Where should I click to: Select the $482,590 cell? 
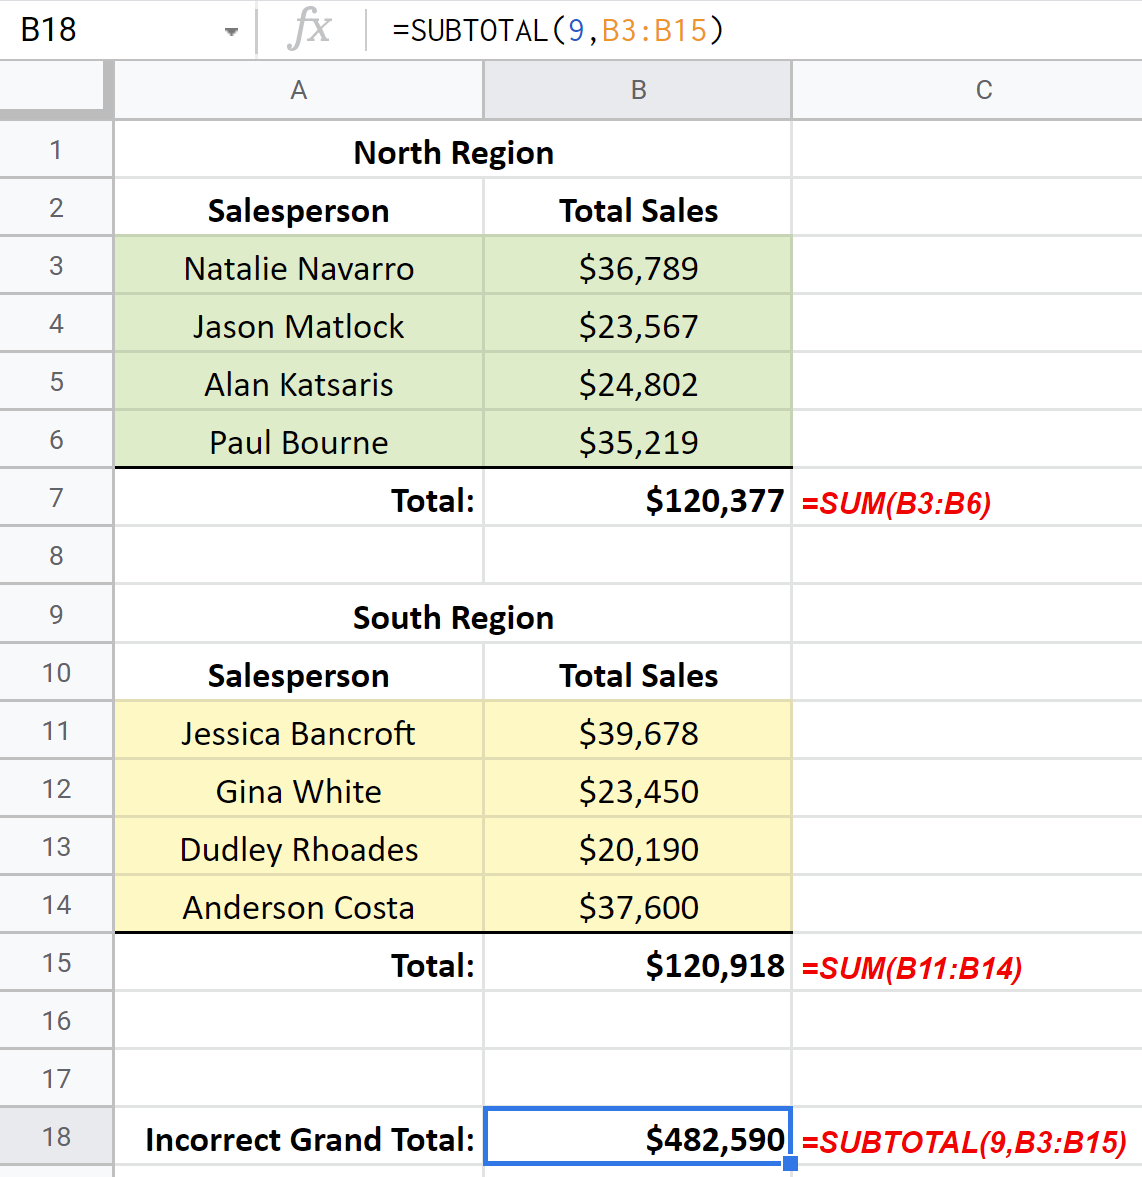point(638,1136)
